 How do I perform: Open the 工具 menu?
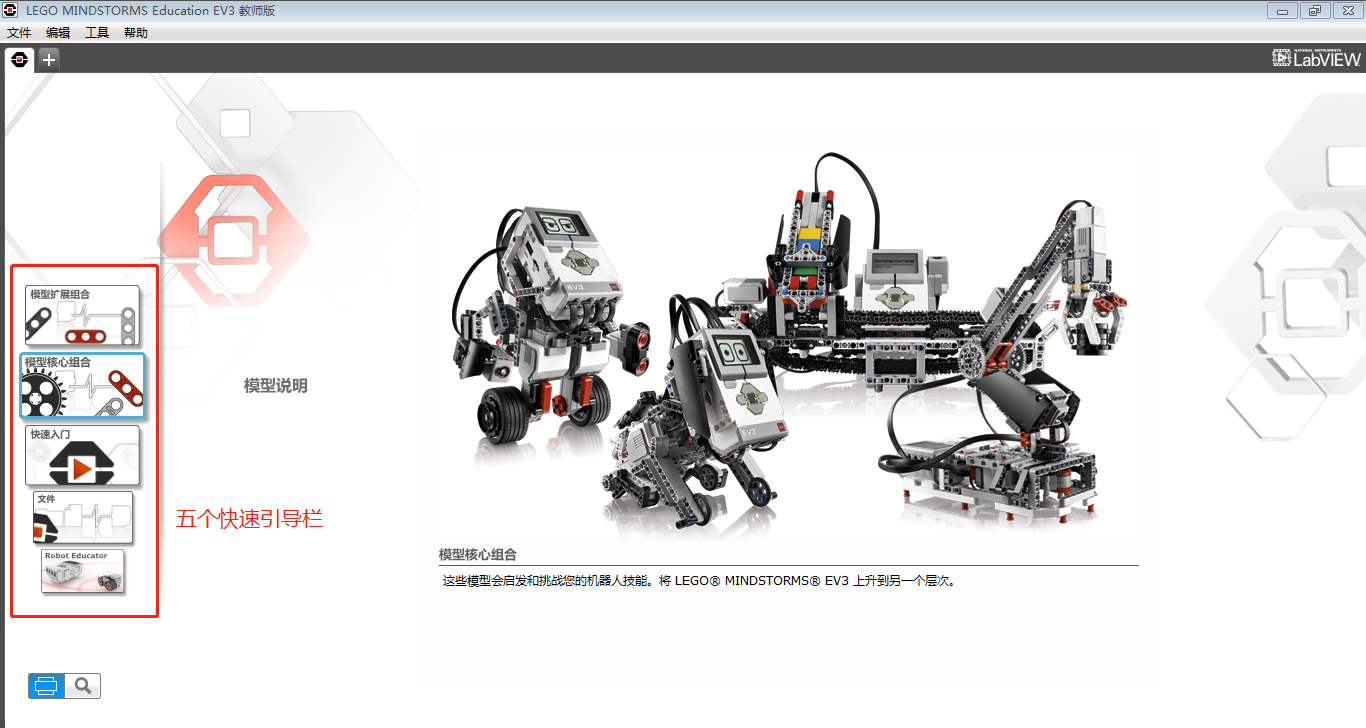[x=97, y=33]
